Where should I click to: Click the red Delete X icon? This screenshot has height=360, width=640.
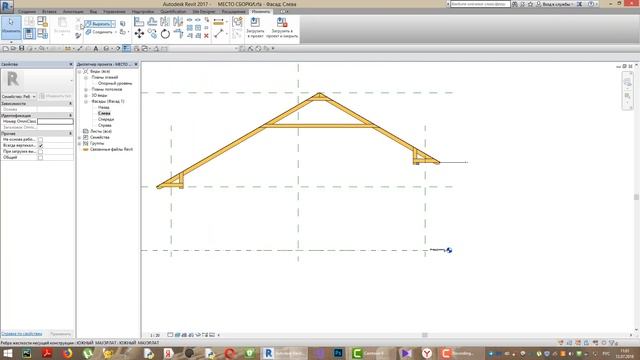point(207,36)
